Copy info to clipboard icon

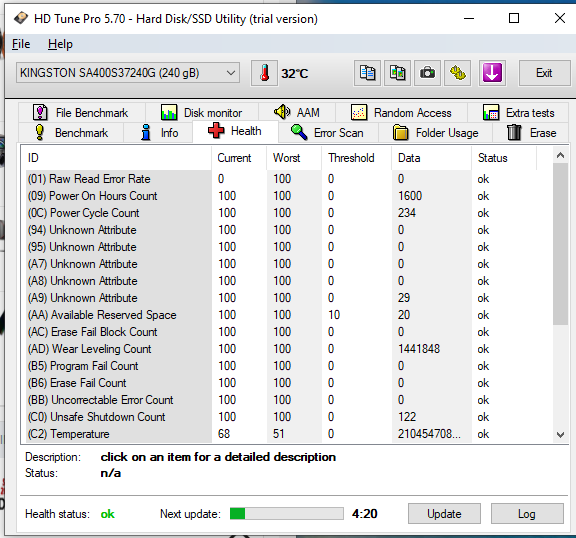tap(367, 73)
